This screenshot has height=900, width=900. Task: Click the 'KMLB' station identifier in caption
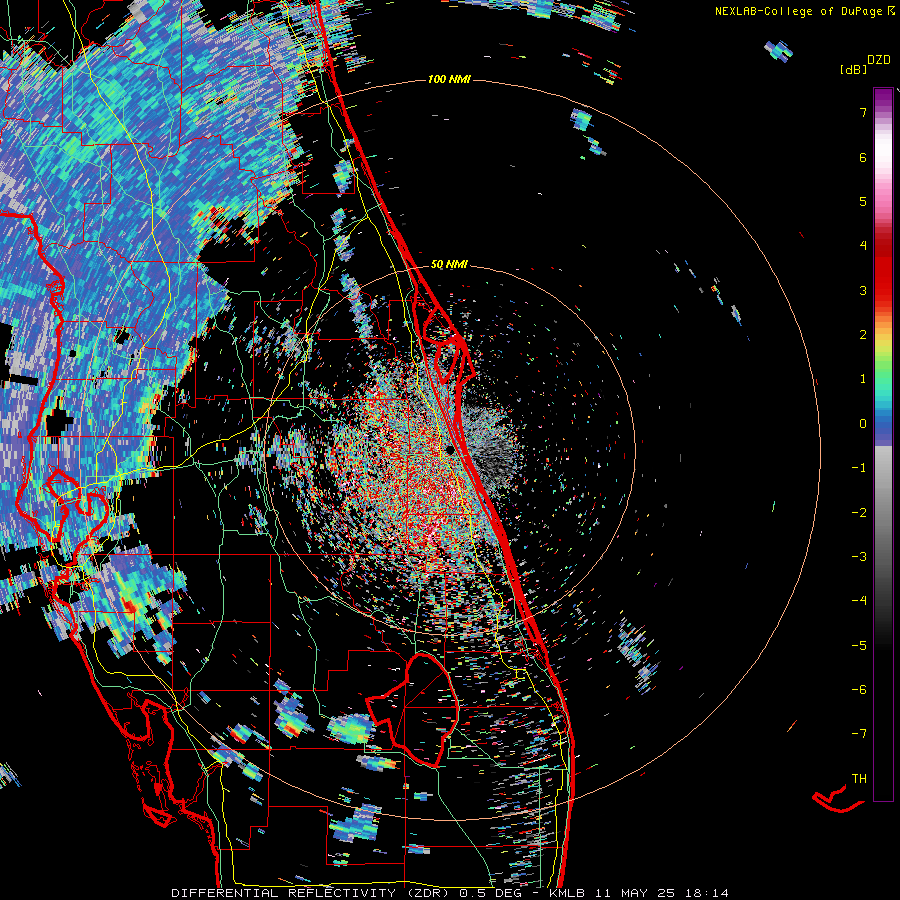pyautogui.click(x=568, y=893)
